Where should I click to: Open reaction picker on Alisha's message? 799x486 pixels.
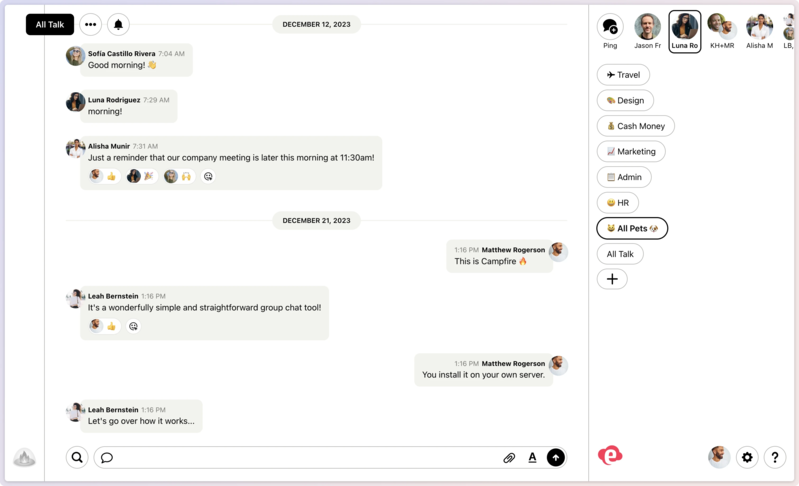click(208, 176)
